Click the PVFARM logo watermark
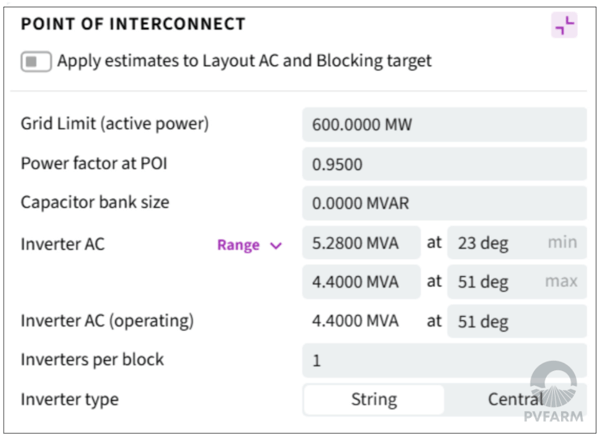600x439 pixels. pos(553,392)
